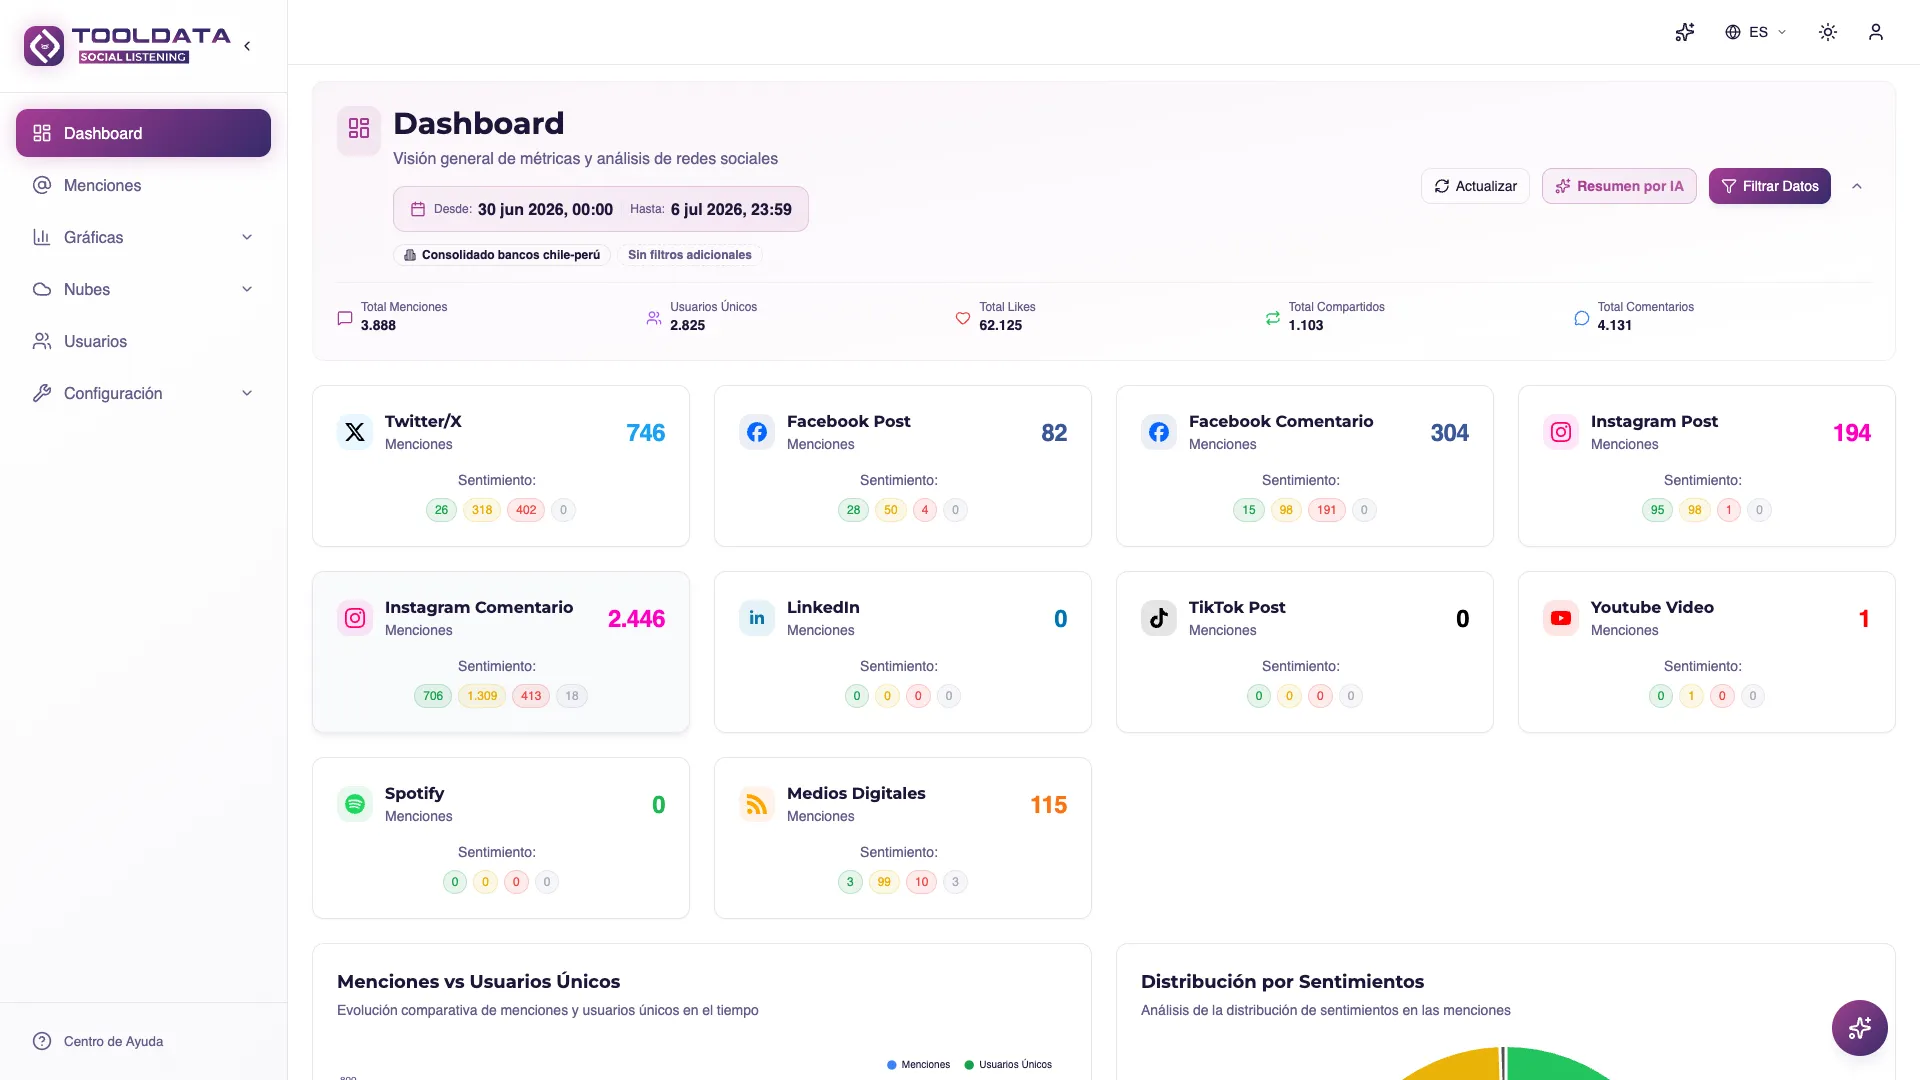Expand the Nubes sidebar menu
Screen dimensions: 1920x1080
143,289
